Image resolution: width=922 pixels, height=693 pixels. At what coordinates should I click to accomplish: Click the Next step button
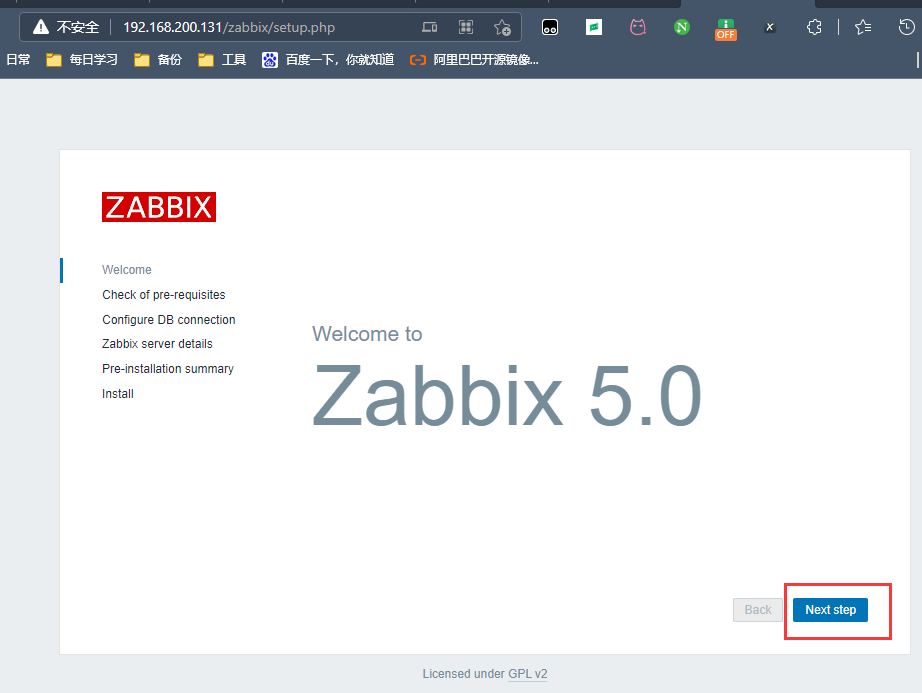[x=830, y=609]
